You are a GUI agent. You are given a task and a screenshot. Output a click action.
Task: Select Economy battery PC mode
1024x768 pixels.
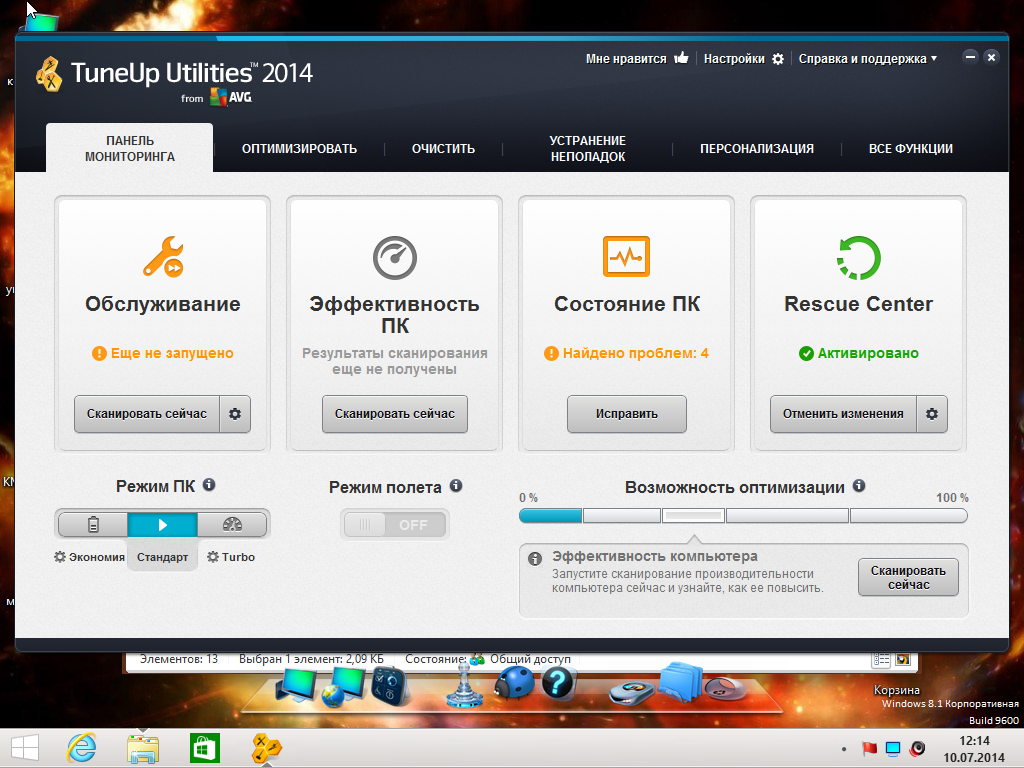click(93, 524)
